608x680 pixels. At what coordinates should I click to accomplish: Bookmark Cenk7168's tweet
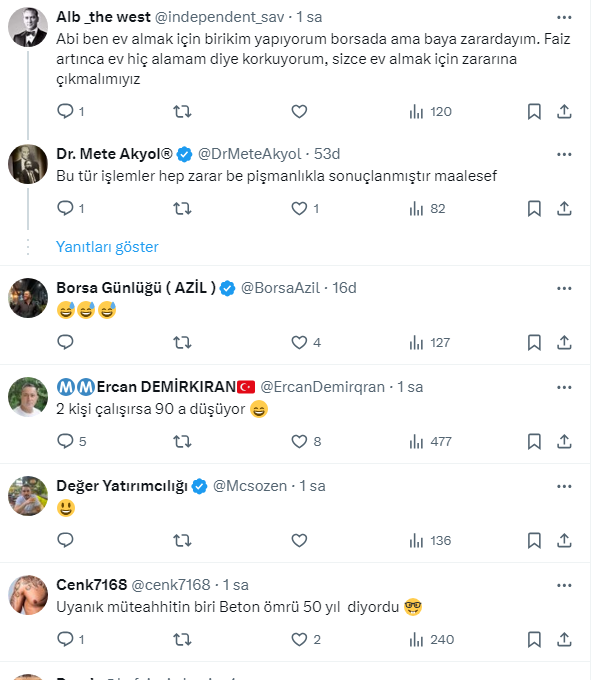[534, 638]
